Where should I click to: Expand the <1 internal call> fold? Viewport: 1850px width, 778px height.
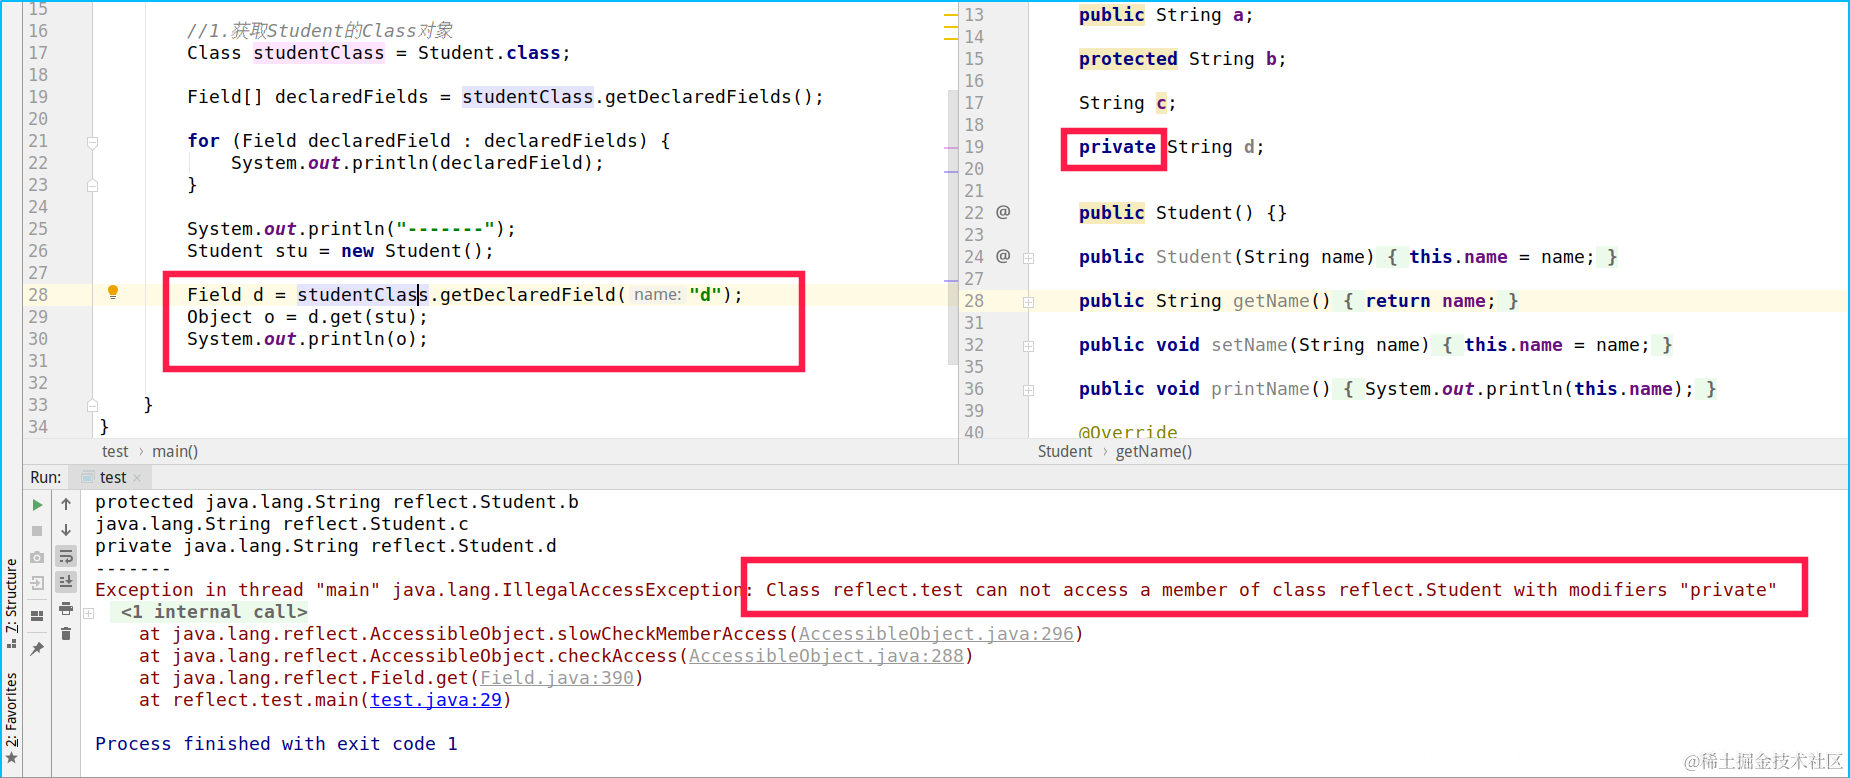(88, 613)
